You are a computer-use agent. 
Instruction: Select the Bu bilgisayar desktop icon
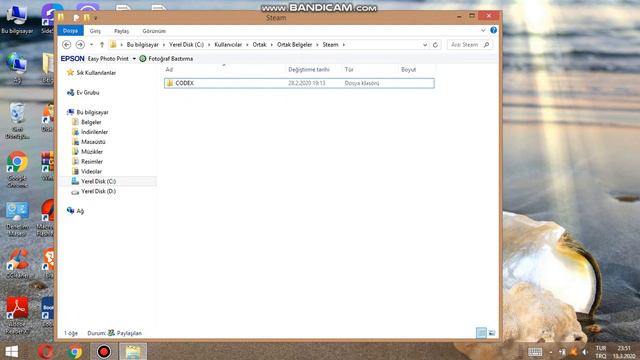(17, 20)
